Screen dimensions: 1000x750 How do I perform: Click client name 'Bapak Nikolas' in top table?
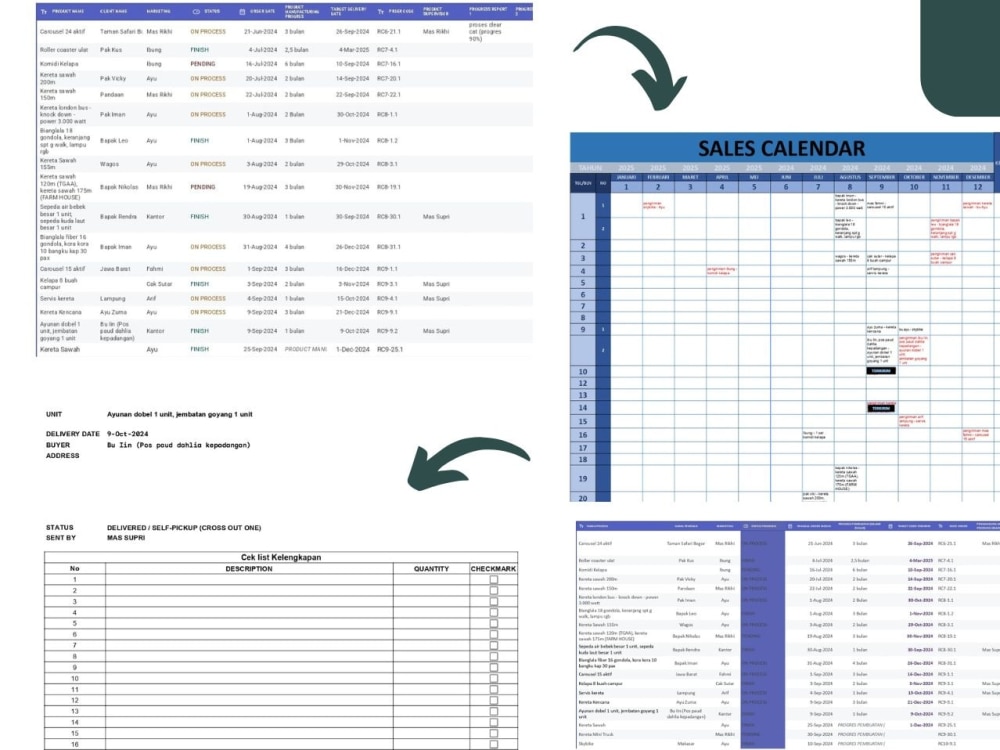coord(119,187)
